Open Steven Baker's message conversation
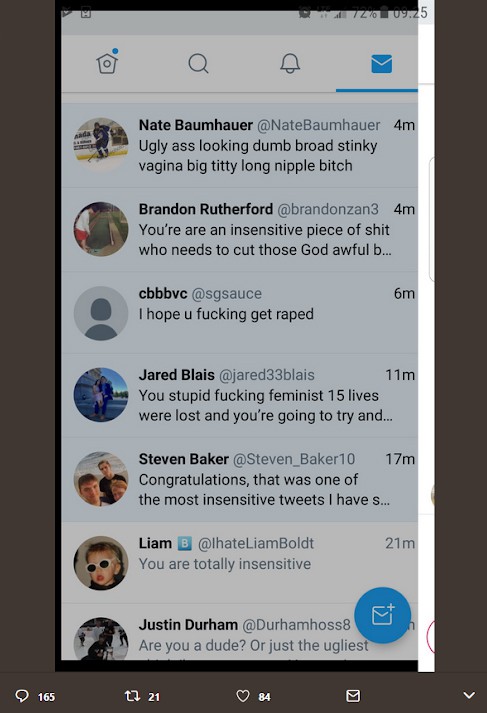 pos(240,479)
